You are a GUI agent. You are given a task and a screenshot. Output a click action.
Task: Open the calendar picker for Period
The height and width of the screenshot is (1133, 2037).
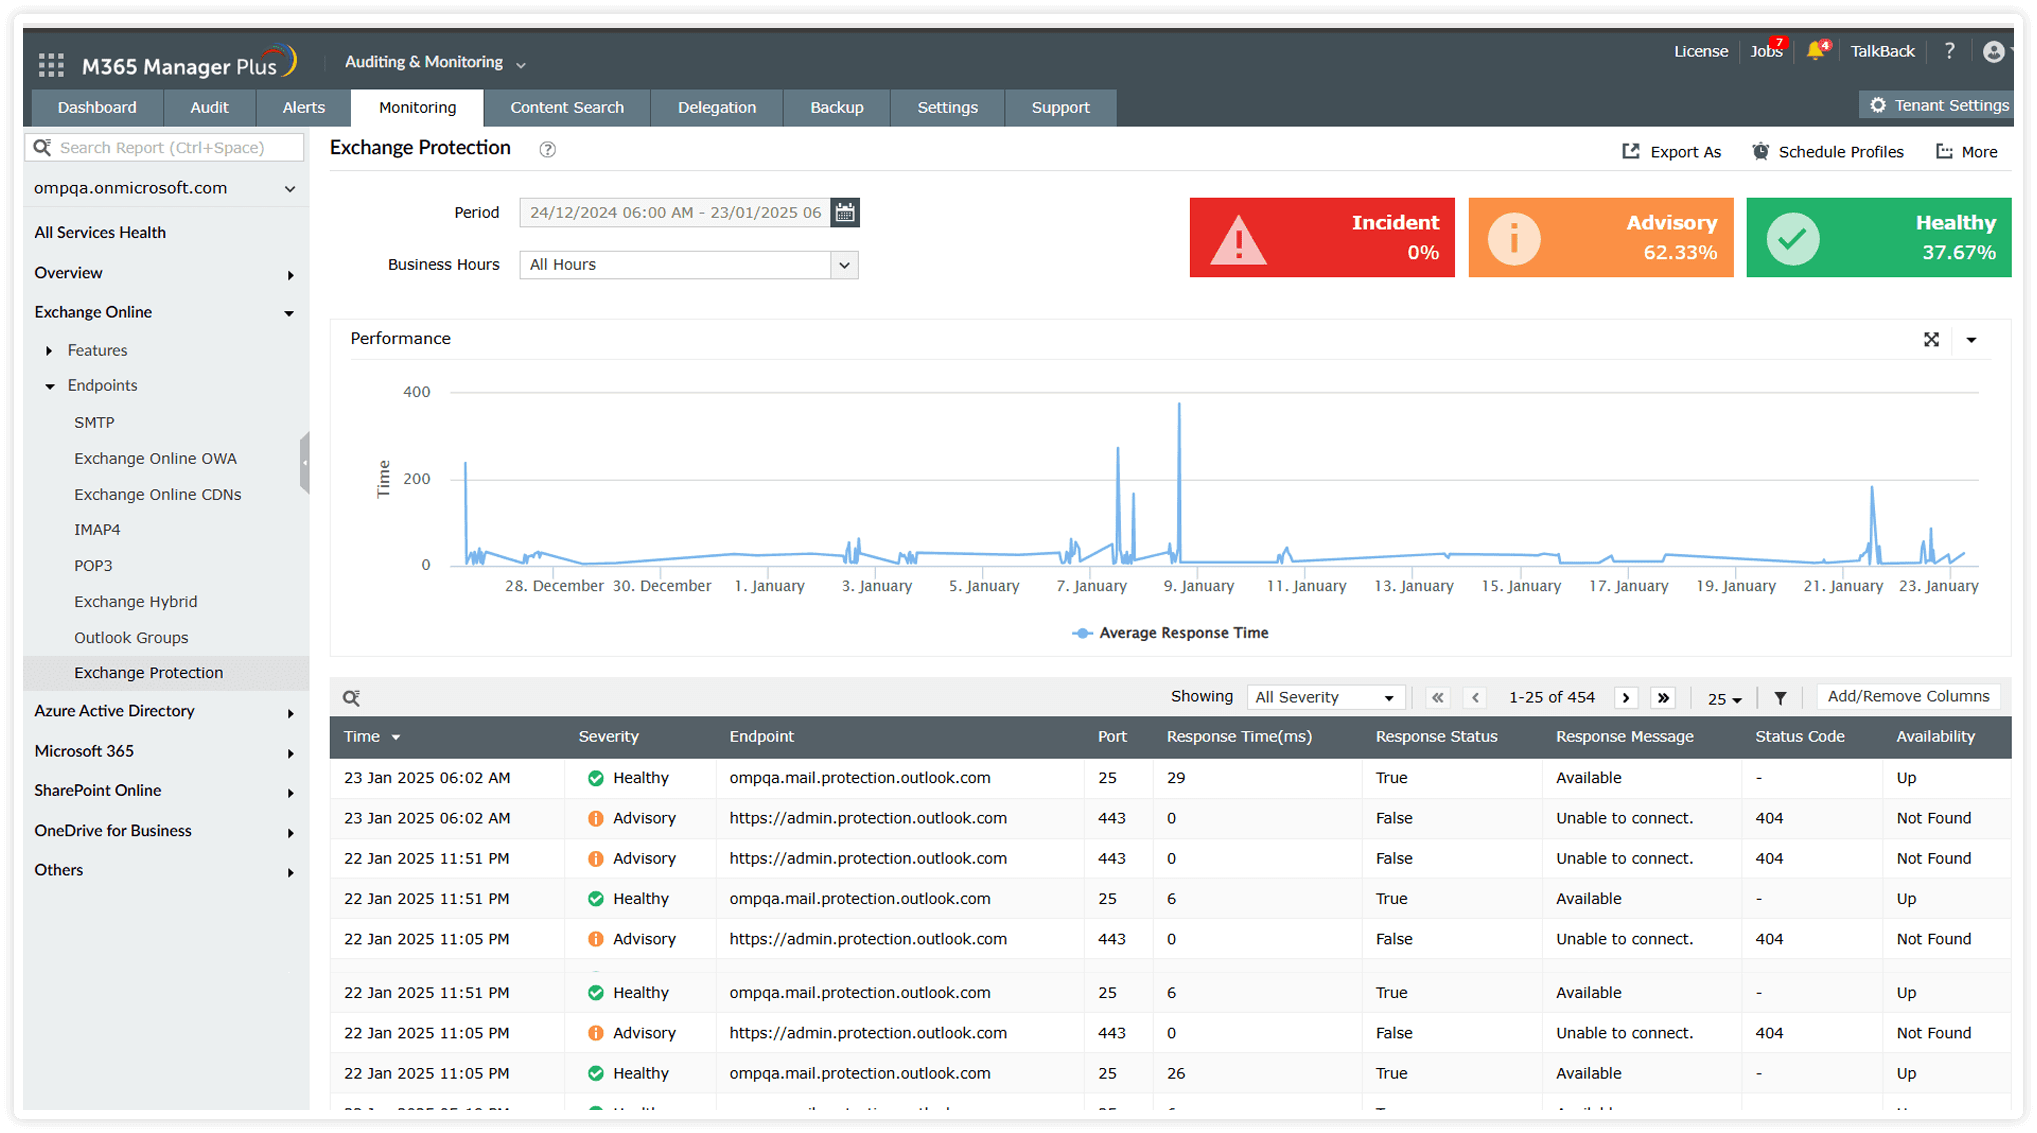tap(844, 212)
